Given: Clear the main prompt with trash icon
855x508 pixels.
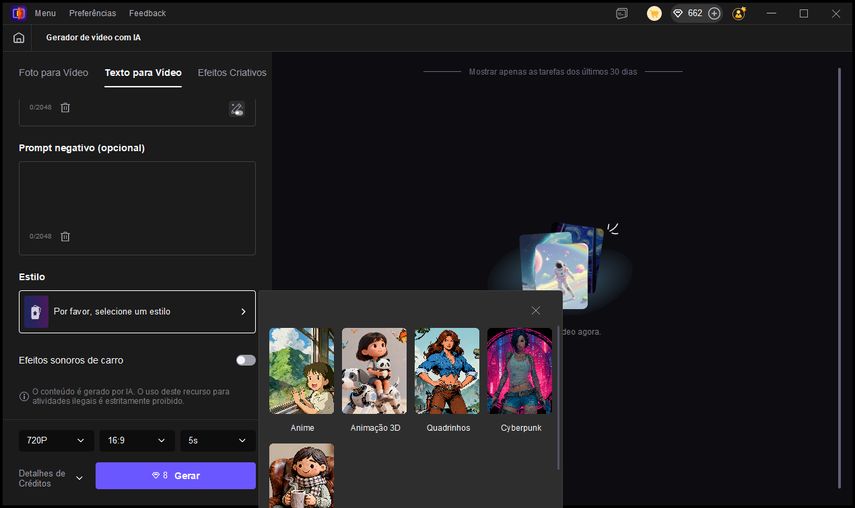Looking at the screenshot, I should 65,107.
